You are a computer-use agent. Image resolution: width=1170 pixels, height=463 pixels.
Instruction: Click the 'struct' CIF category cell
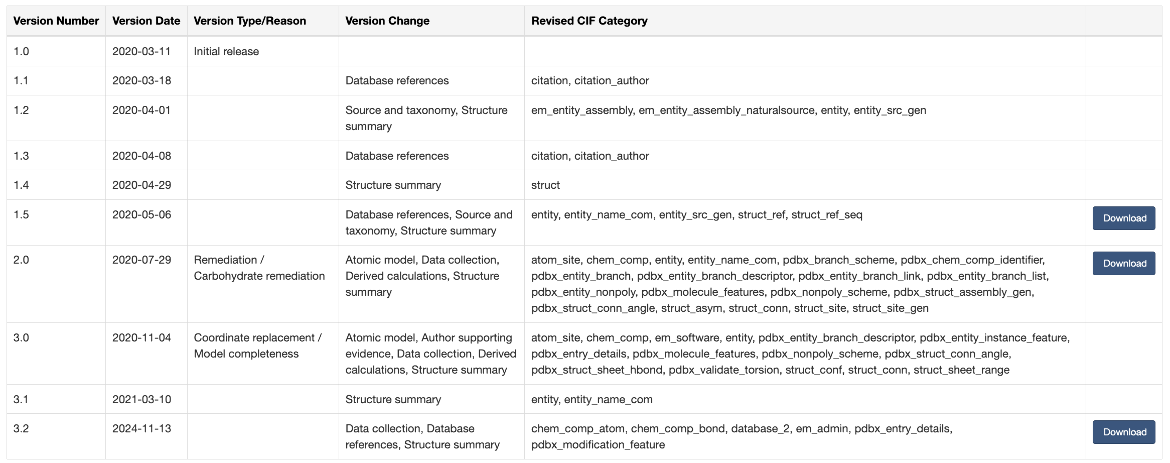point(545,184)
